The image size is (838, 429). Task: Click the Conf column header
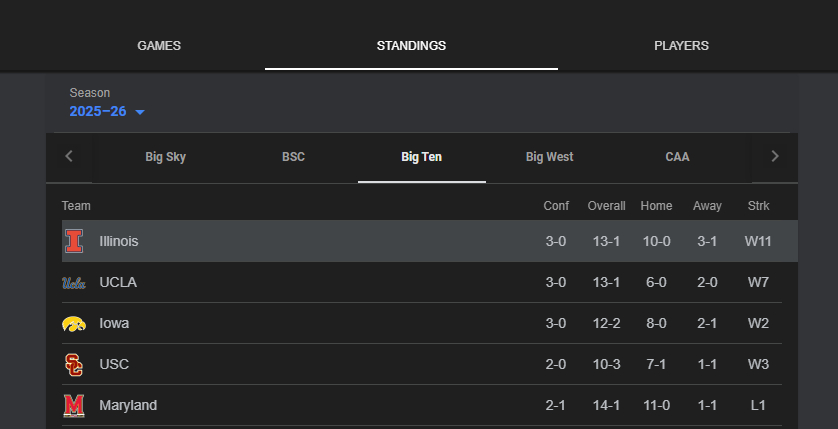(556, 206)
